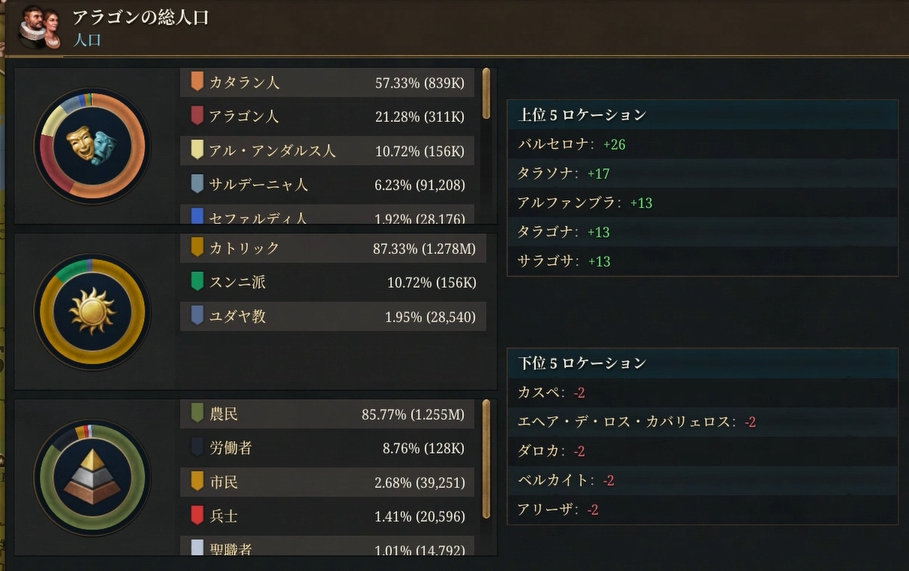Click the green Sunni religion shield icon

tap(197, 282)
